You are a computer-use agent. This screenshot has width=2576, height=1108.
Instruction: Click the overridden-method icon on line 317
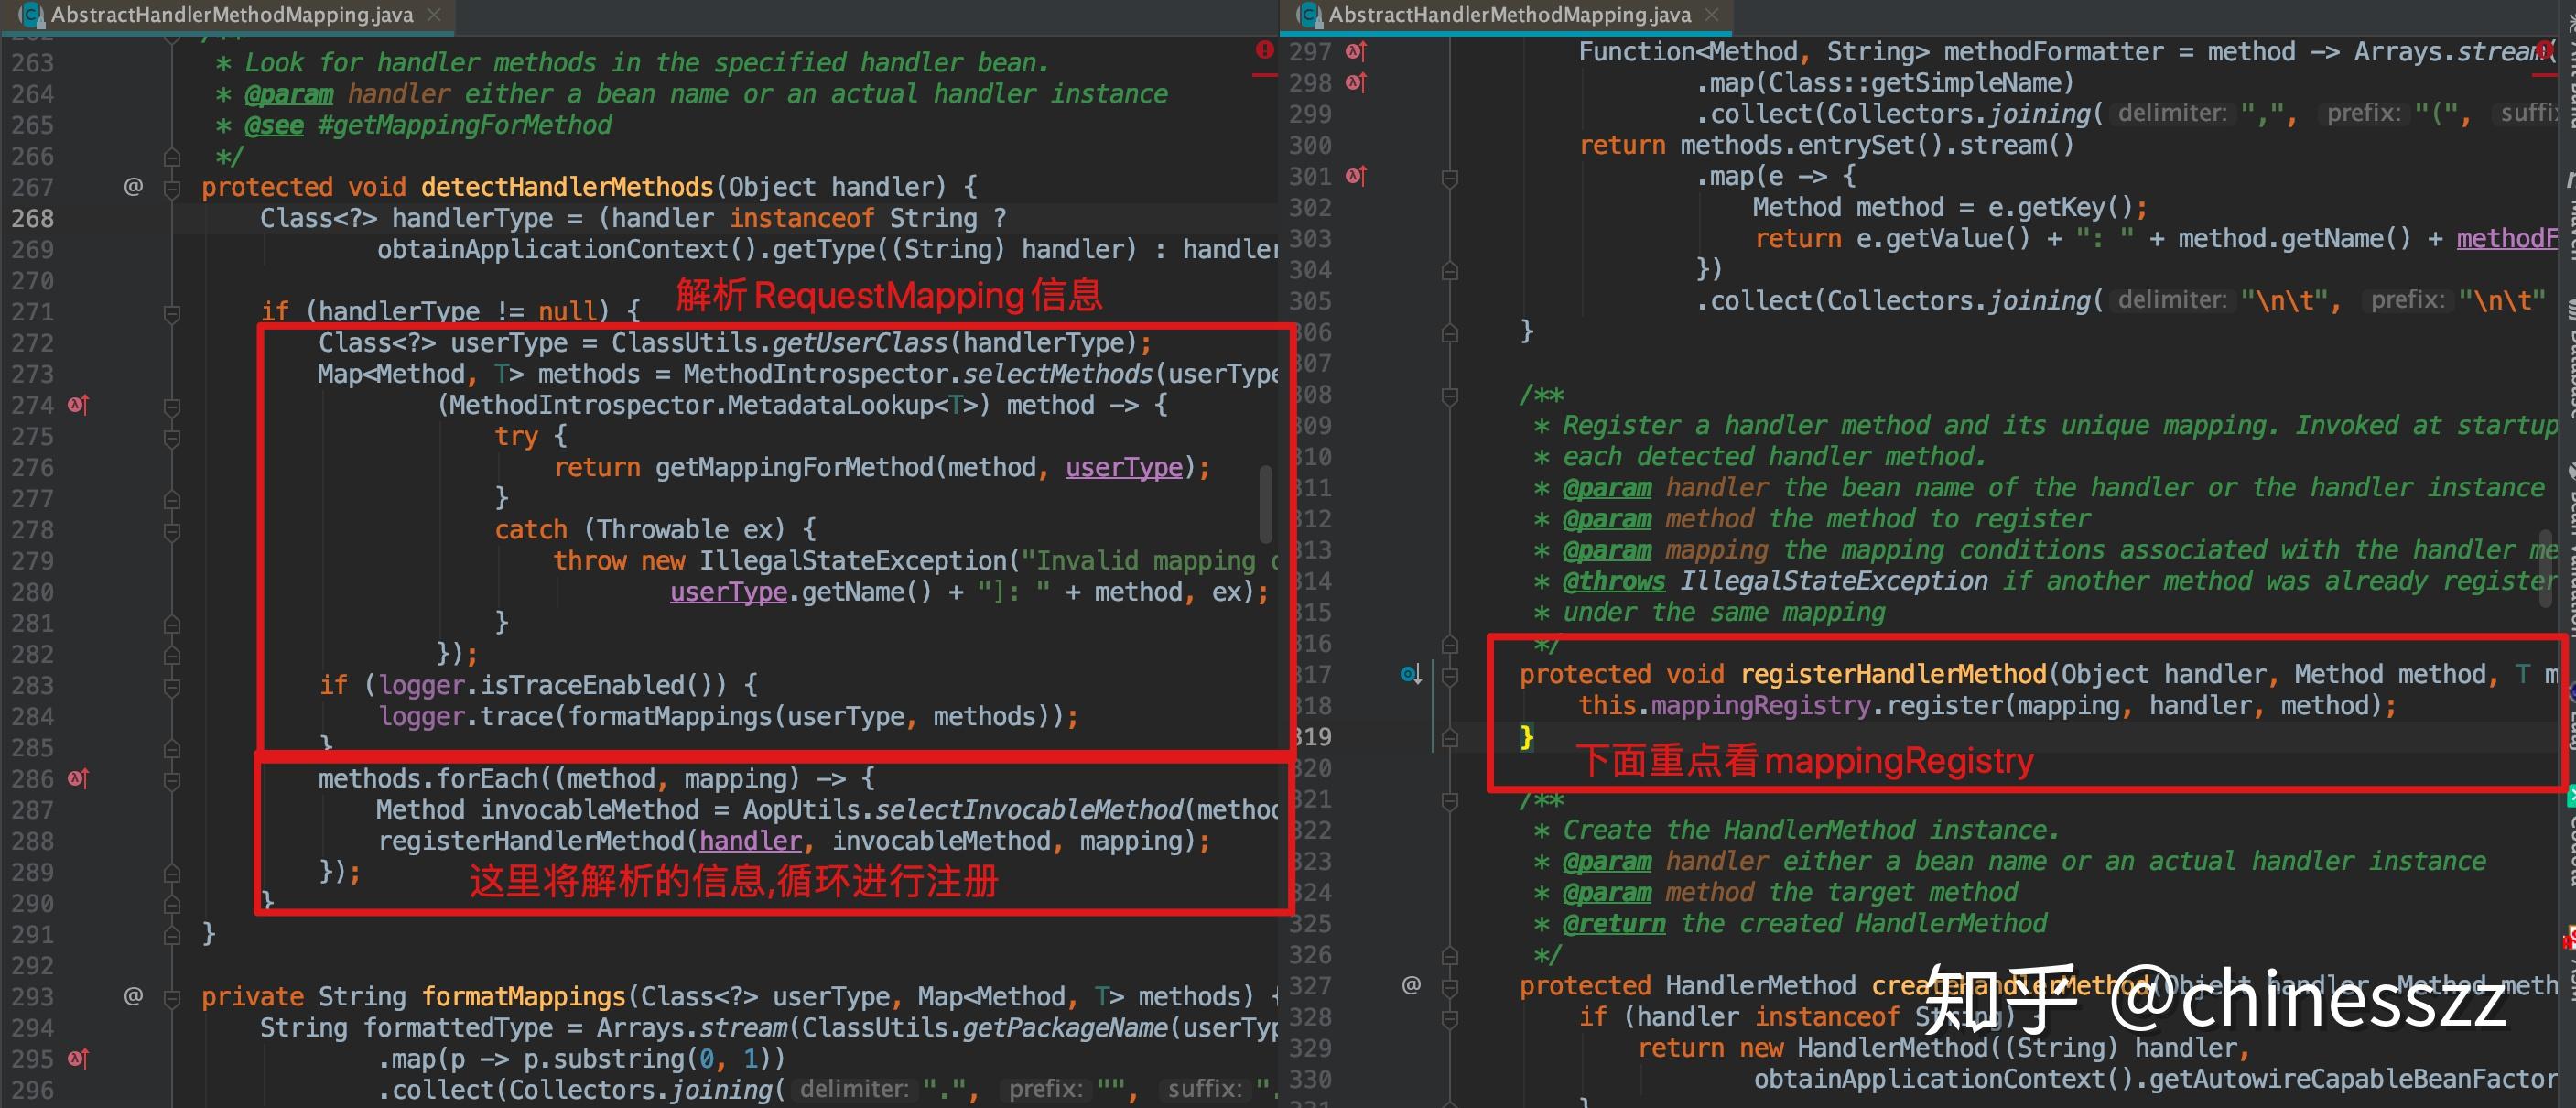point(1411,675)
